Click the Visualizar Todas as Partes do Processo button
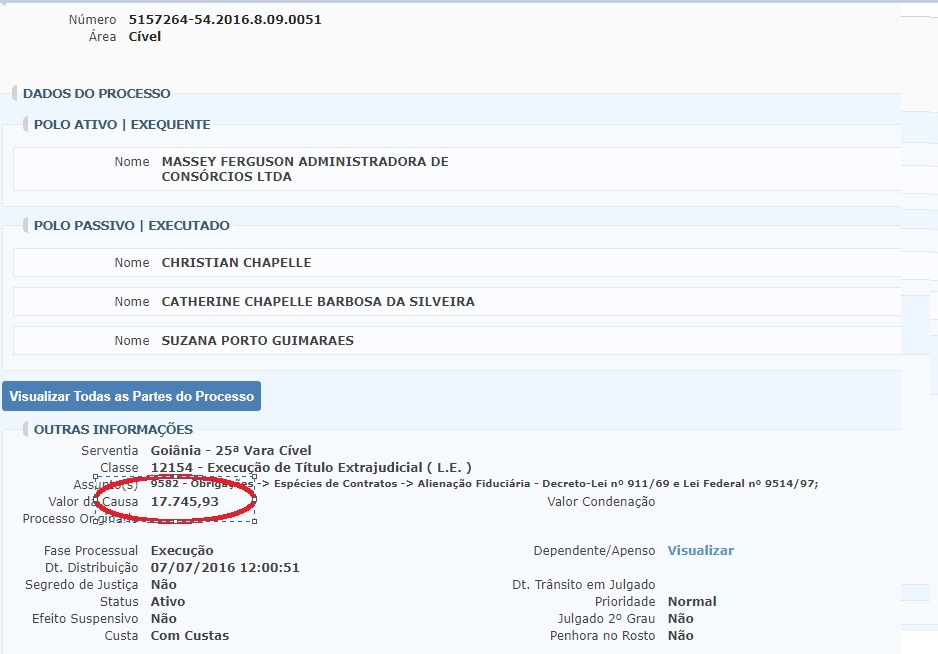The height and width of the screenshot is (654, 938). [131, 396]
